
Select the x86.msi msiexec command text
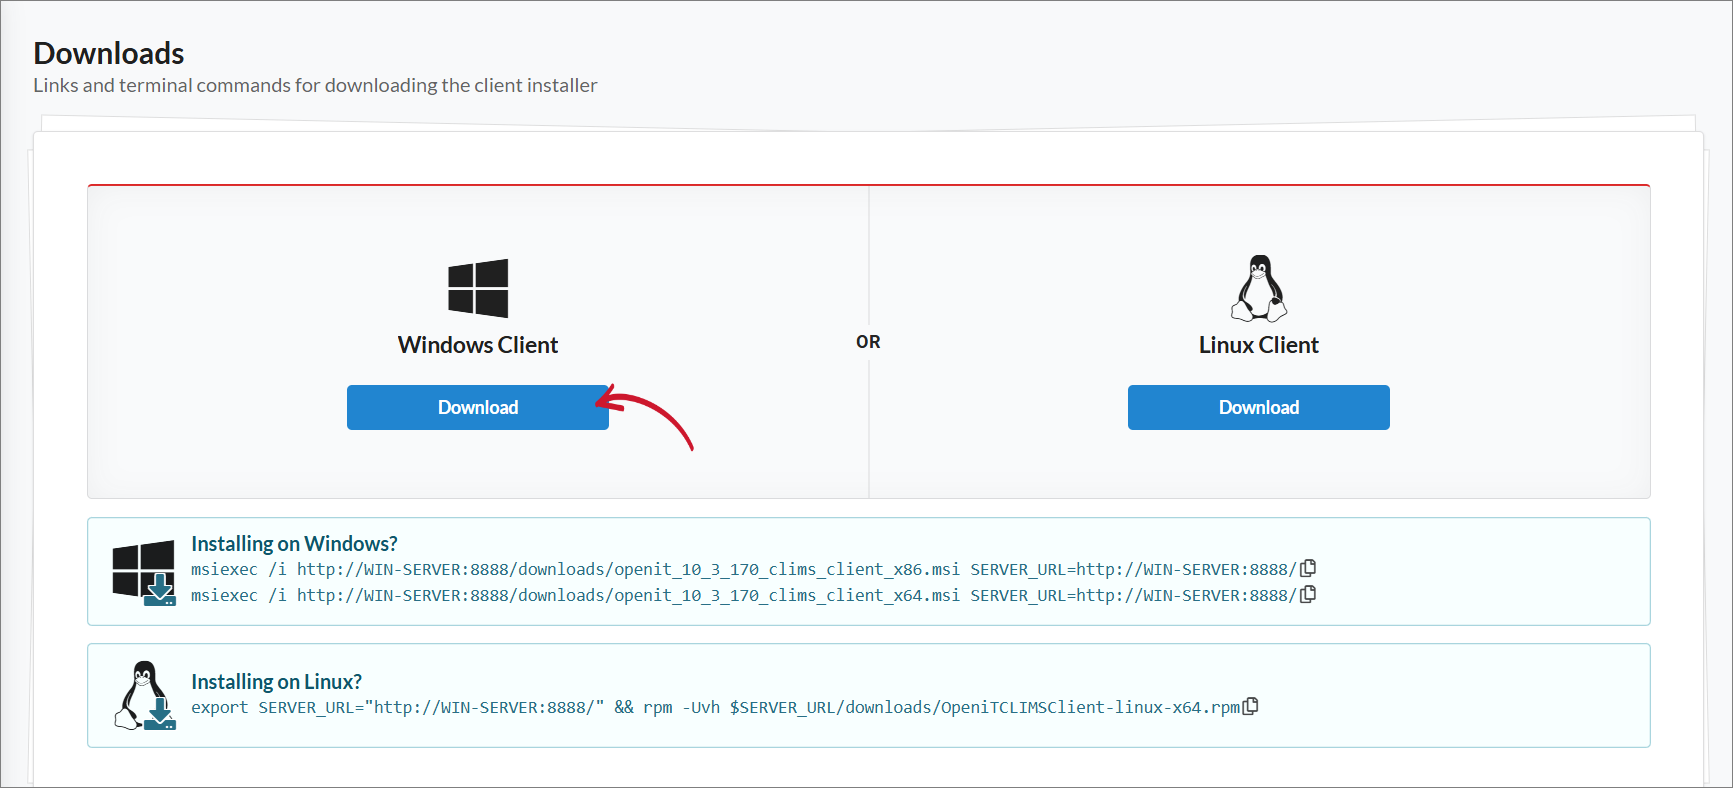744,569
